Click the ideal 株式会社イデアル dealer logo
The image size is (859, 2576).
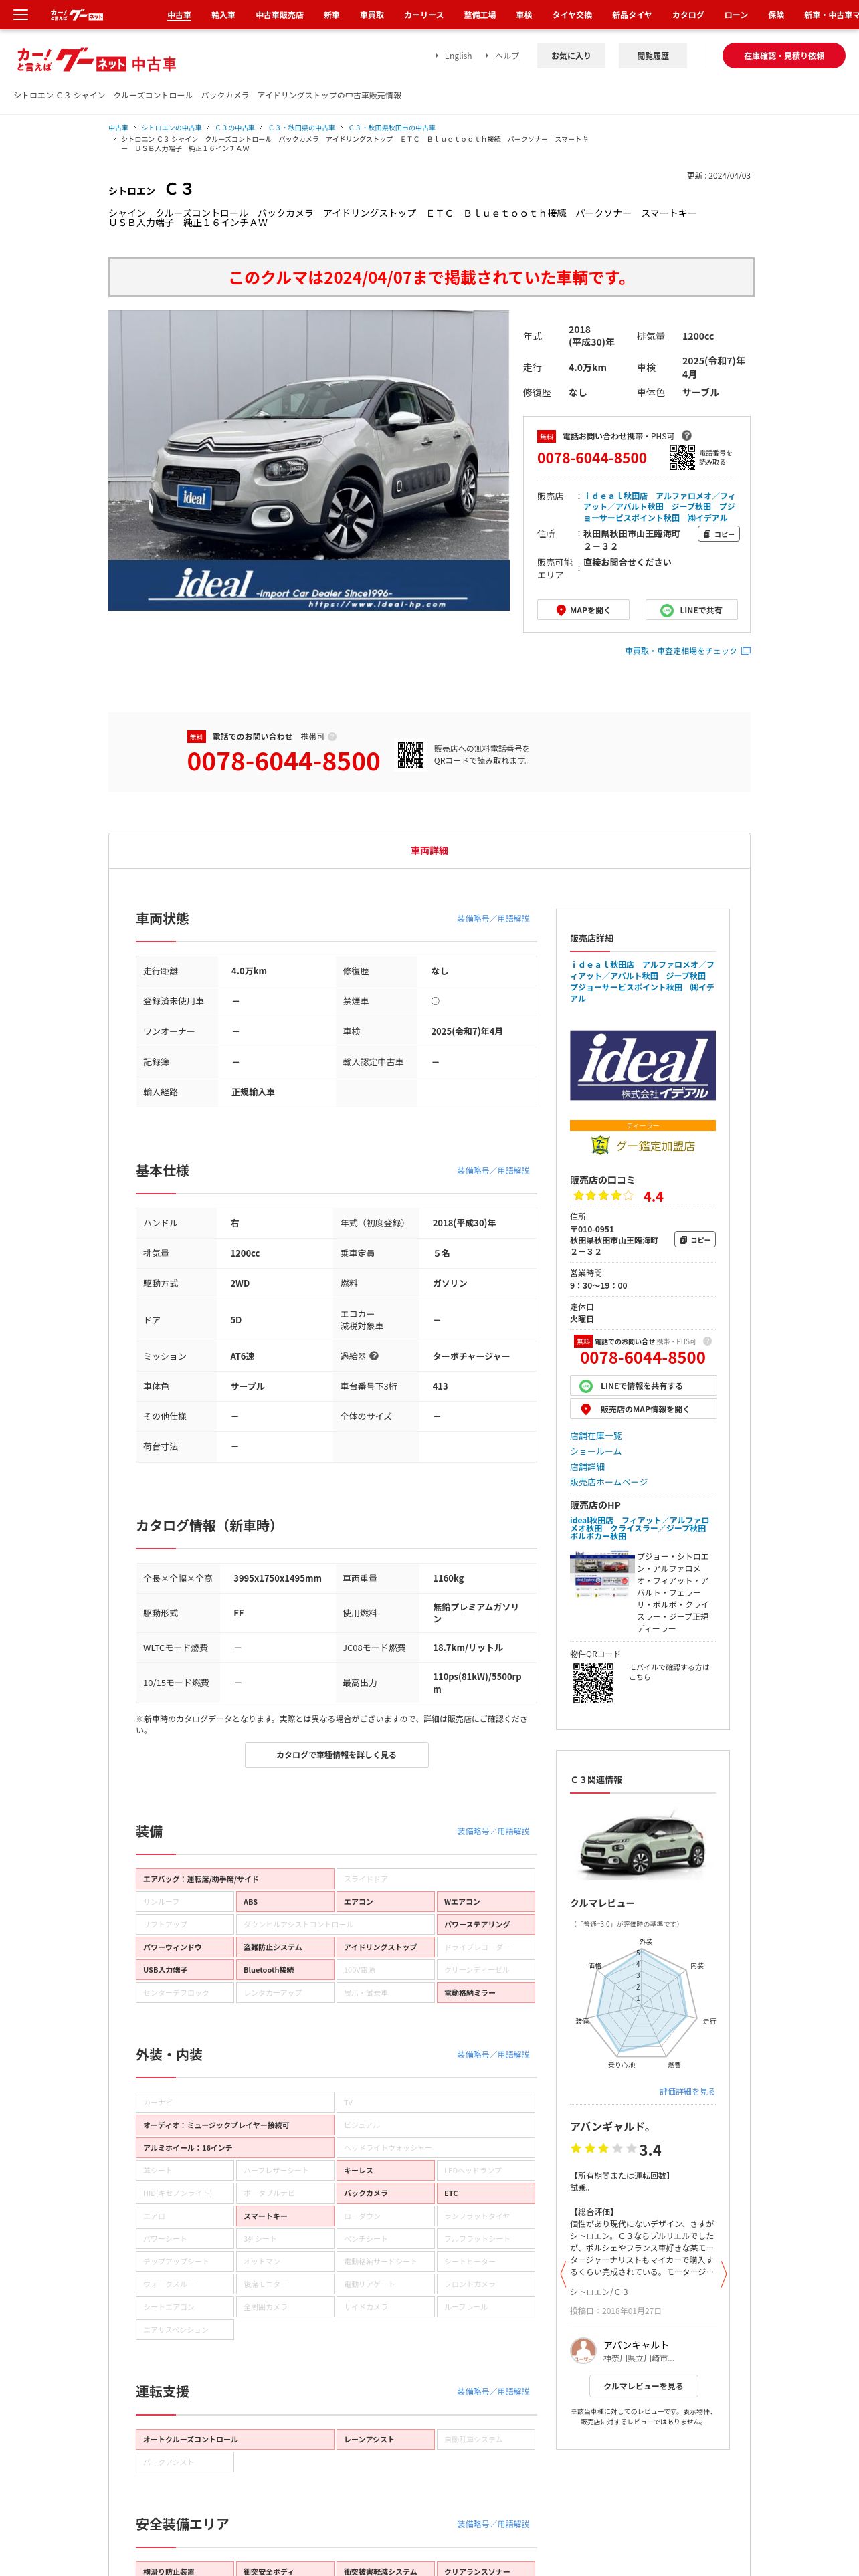(642, 1065)
